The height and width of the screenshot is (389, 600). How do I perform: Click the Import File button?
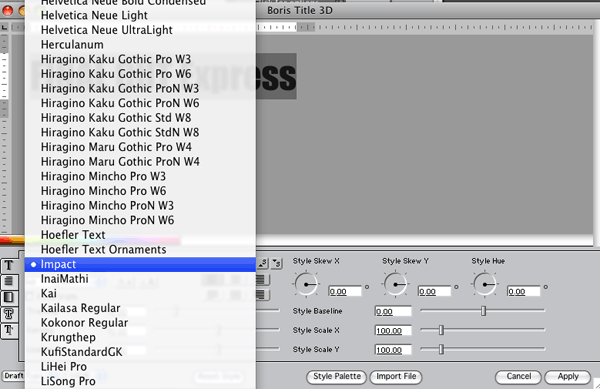click(396, 377)
